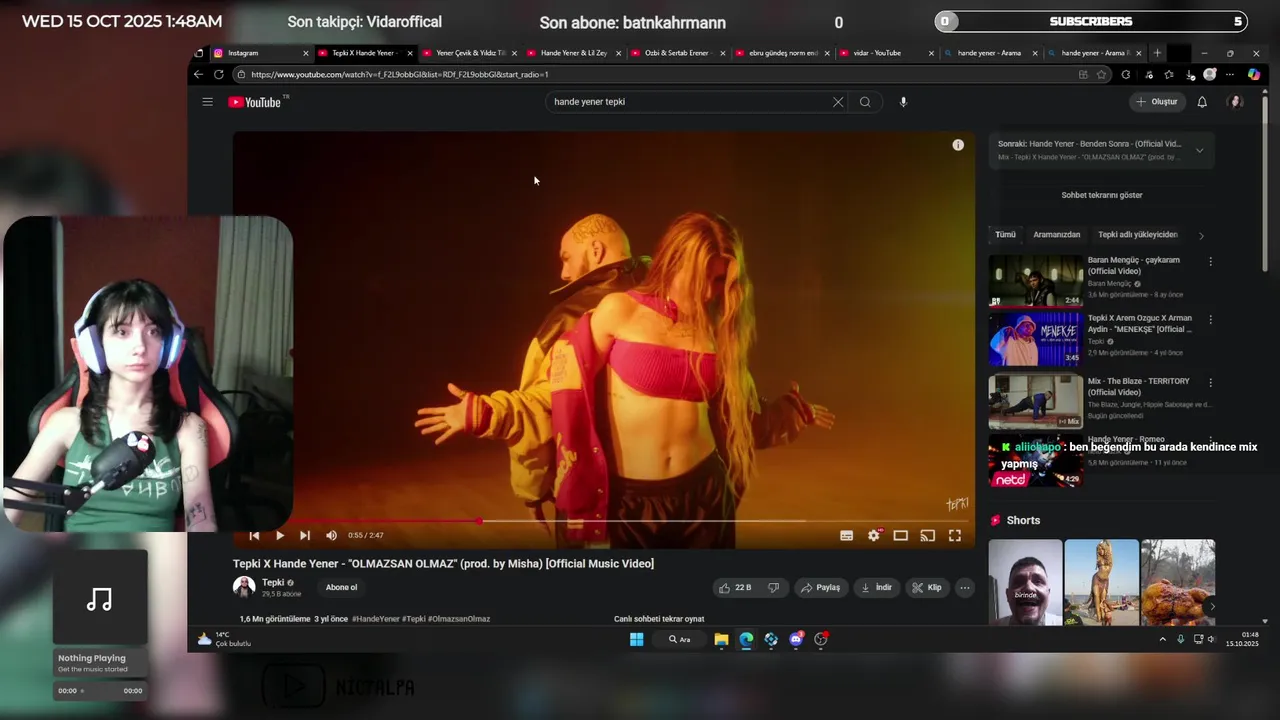The image size is (1280, 720).
Task: Click the Oluştur create button
Action: pyautogui.click(x=1157, y=102)
